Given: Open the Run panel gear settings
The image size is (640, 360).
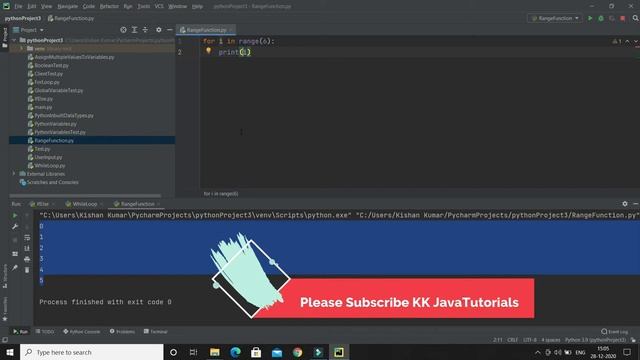Looking at the screenshot, I should coord(624,204).
